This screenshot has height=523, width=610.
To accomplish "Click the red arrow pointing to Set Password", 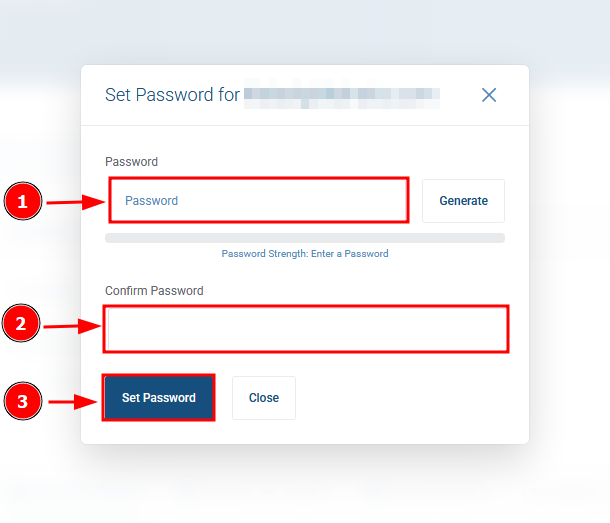I will tap(73, 402).
